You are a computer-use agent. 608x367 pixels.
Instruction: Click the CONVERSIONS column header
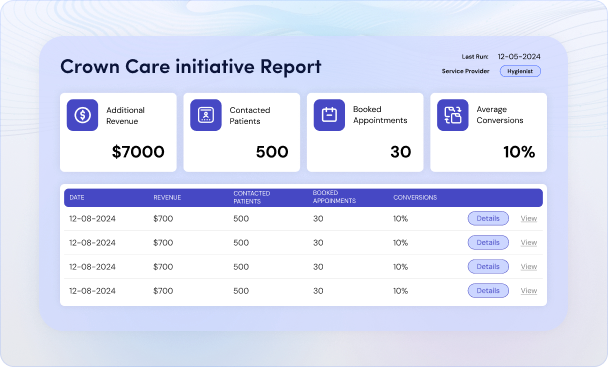pyautogui.click(x=415, y=197)
